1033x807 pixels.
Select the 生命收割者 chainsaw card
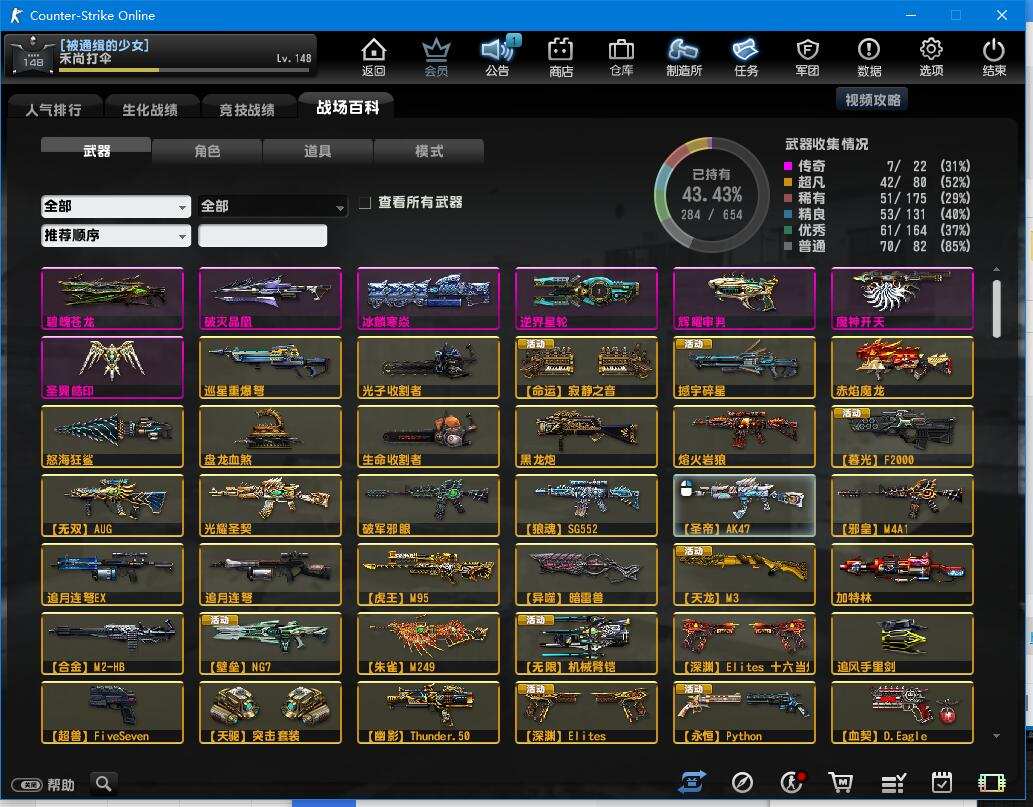pyautogui.click(x=428, y=437)
